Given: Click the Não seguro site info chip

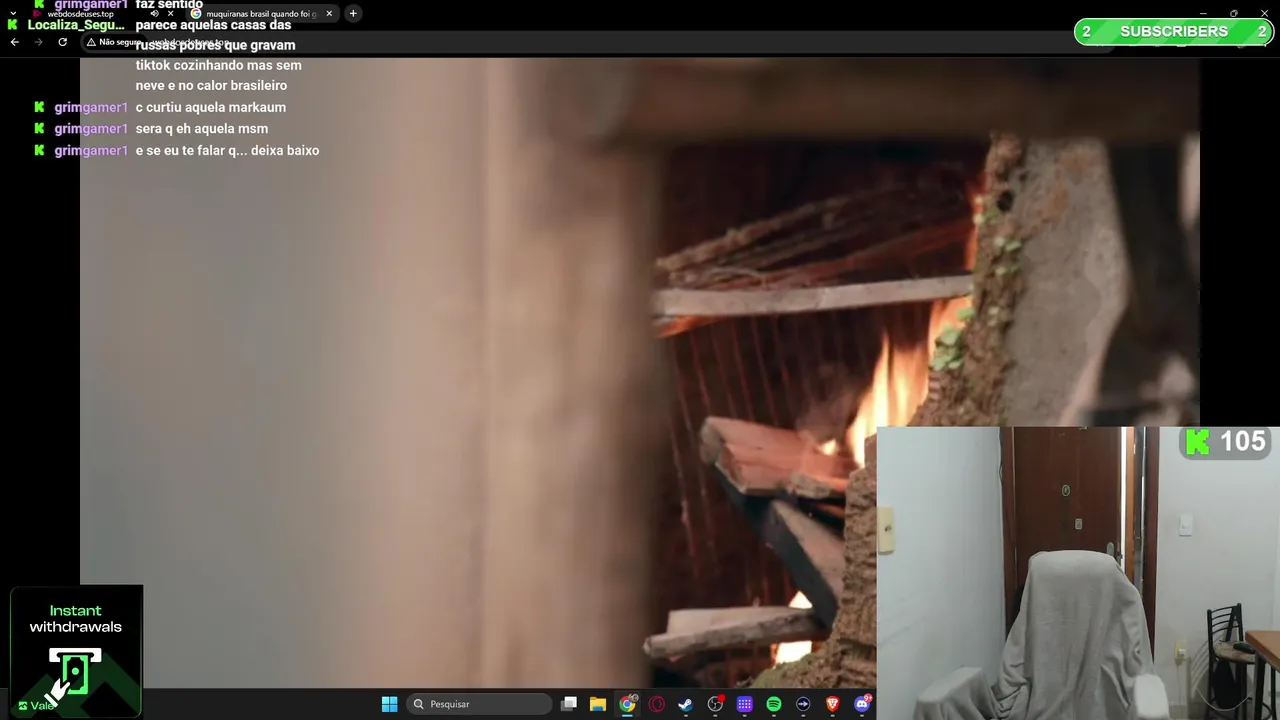Looking at the screenshot, I should [x=113, y=42].
